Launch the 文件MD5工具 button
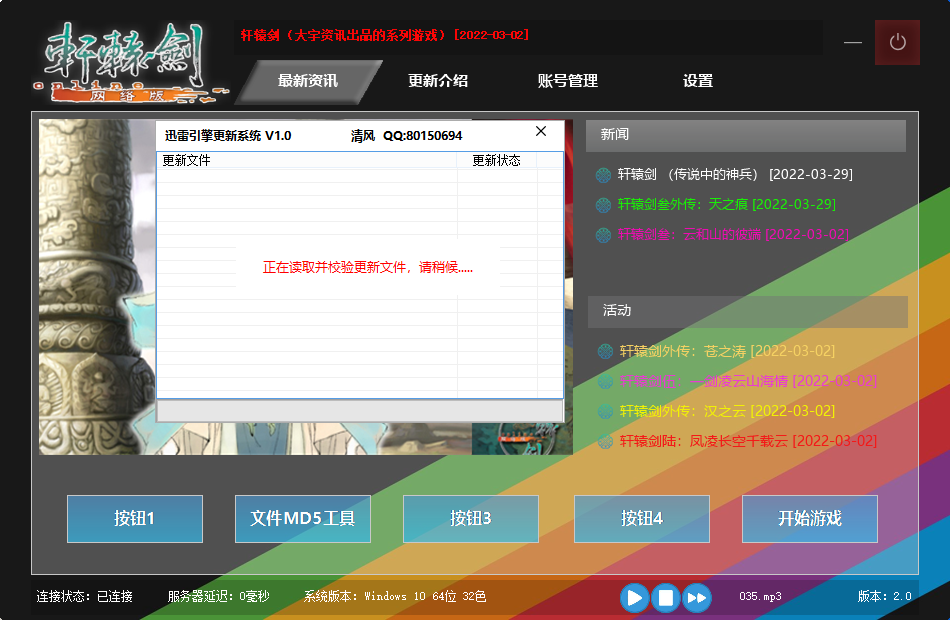This screenshot has height=620, width=950. (303, 519)
